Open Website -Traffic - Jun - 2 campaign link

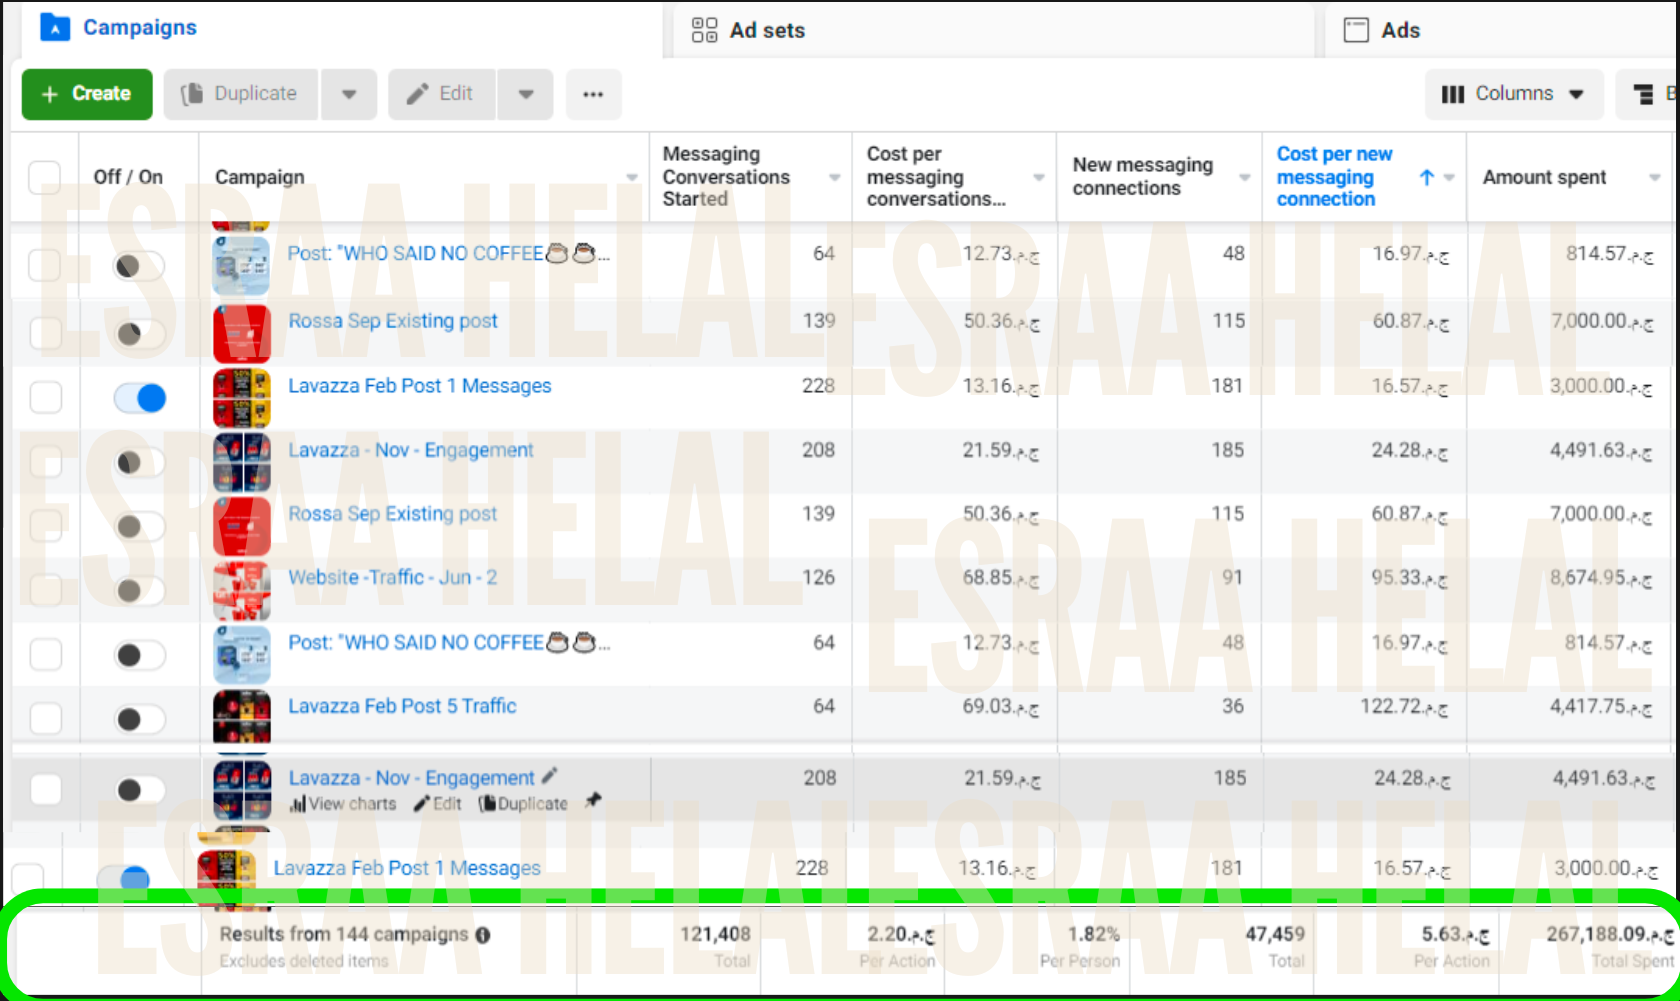click(392, 577)
